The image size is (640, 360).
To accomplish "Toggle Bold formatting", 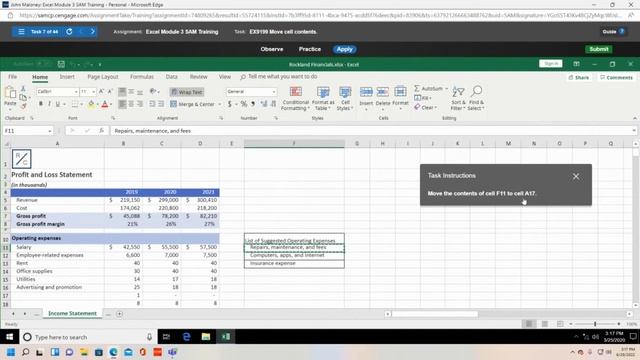I will click(40, 104).
